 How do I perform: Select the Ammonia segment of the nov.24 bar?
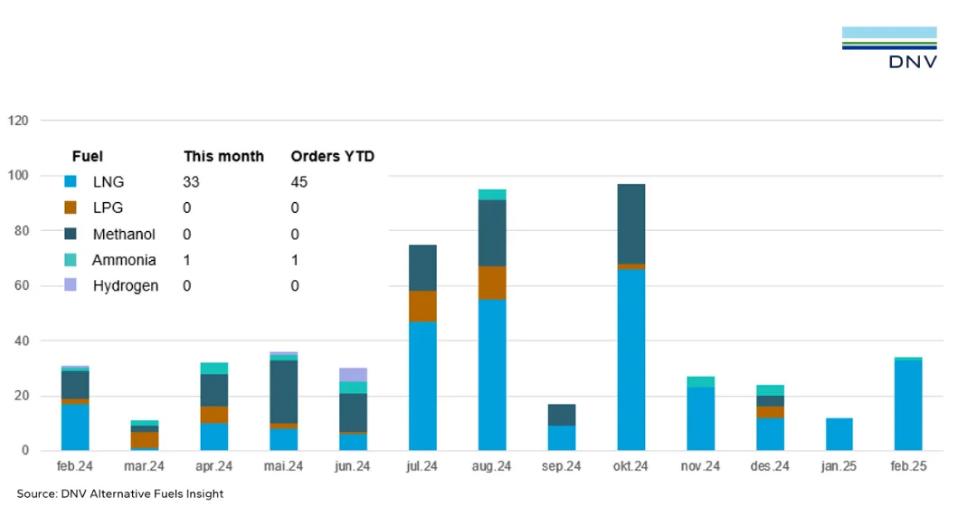[x=700, y=382]
